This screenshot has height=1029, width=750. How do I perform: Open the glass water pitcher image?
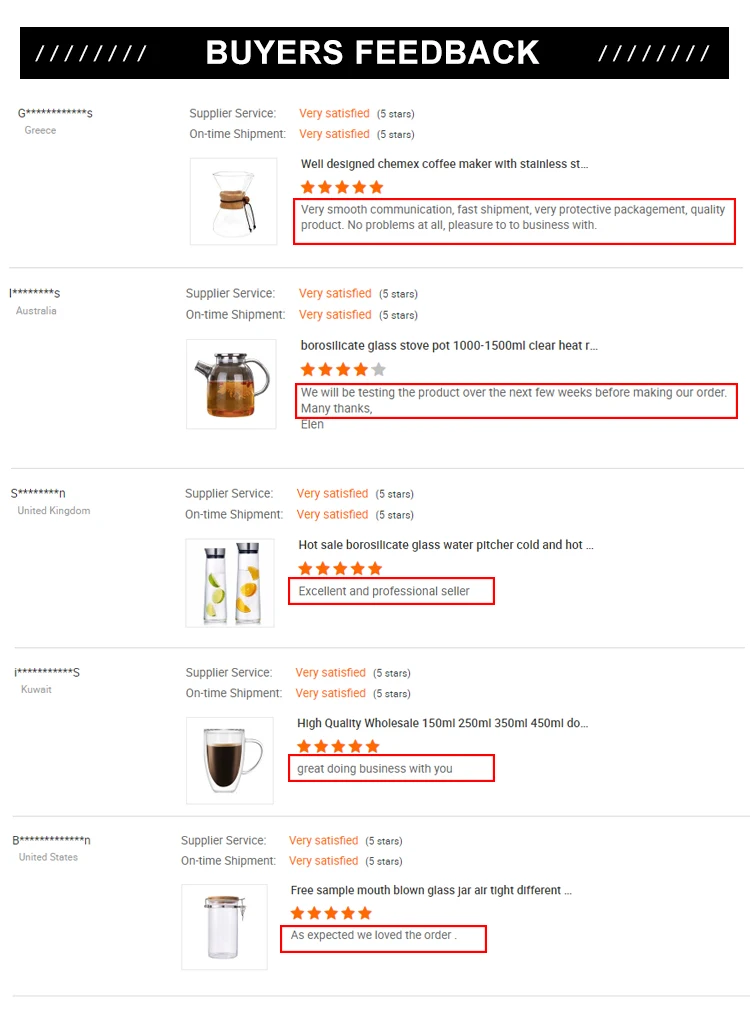point(229,583)
